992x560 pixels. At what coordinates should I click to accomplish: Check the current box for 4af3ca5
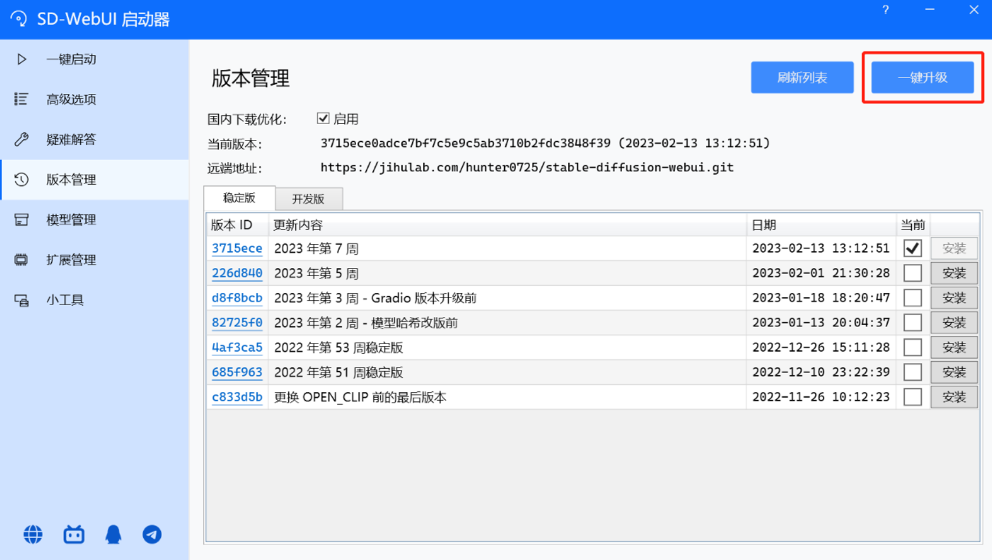(912, 347)
